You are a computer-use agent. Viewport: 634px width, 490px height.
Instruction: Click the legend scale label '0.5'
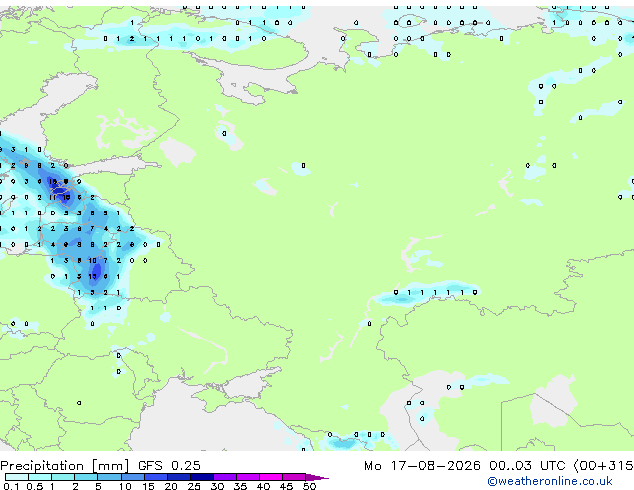35,486
